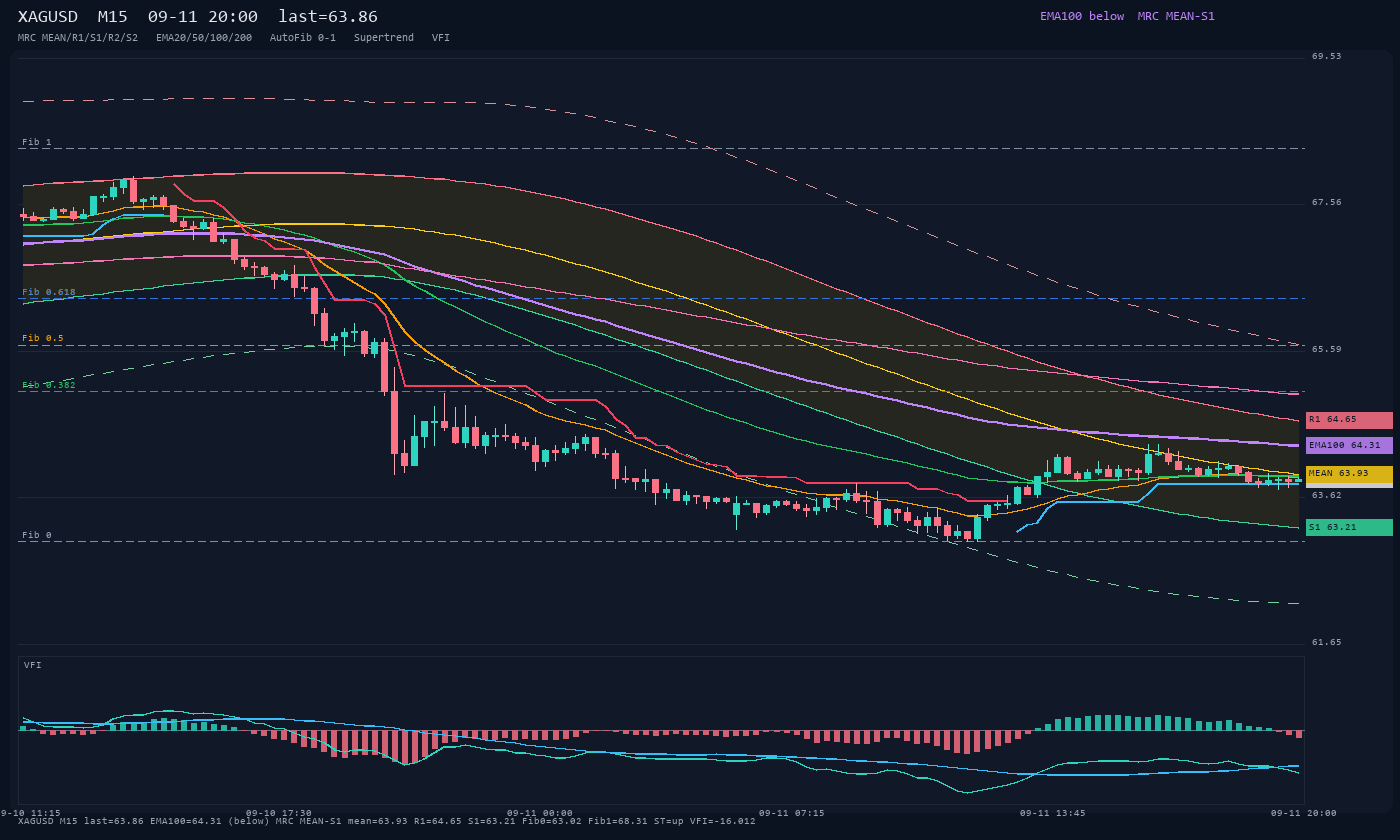Click the 'Fib 1' level label
Screen dimensions: 1400x840
click(37, 143)
